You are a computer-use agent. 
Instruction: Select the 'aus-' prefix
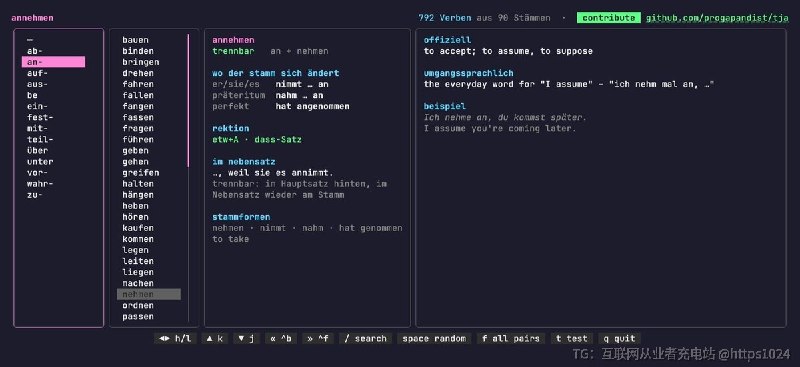[37, 84]
